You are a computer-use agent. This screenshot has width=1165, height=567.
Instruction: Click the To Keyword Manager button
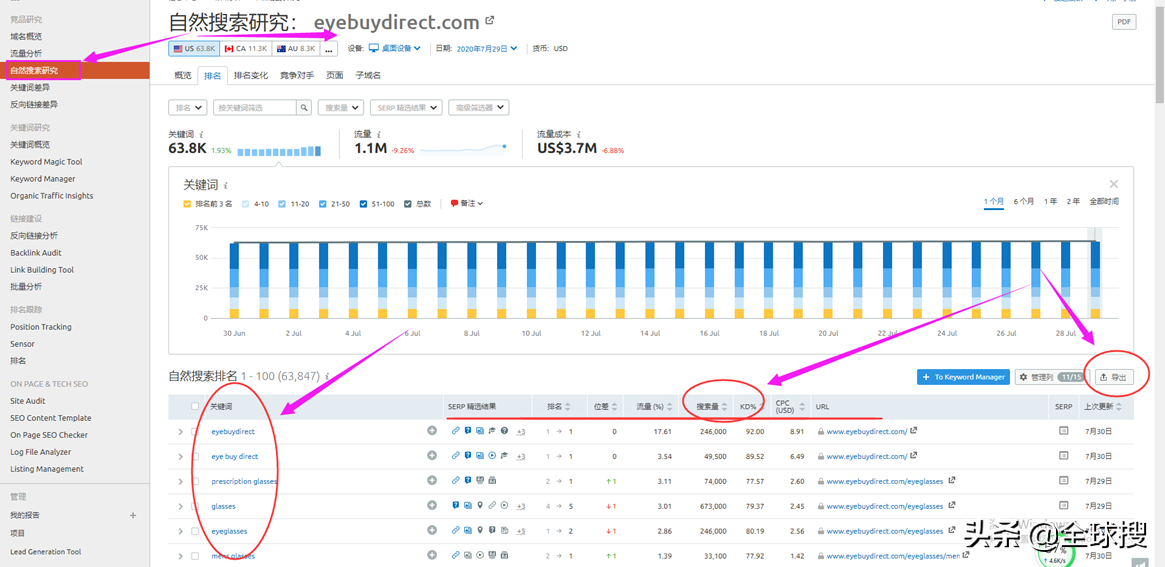[x=964, y=377]
